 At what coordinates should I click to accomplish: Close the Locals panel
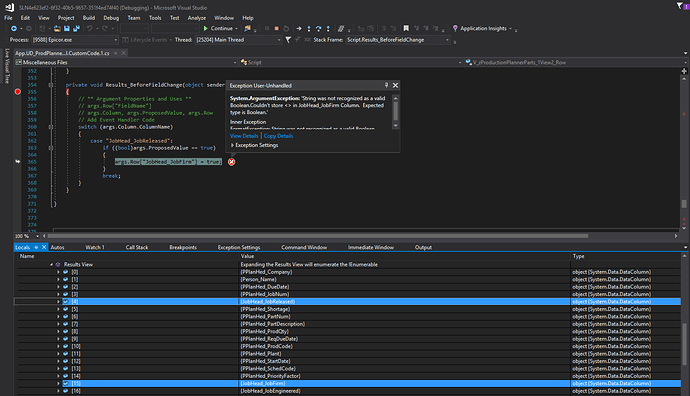[x=44, y=247]
